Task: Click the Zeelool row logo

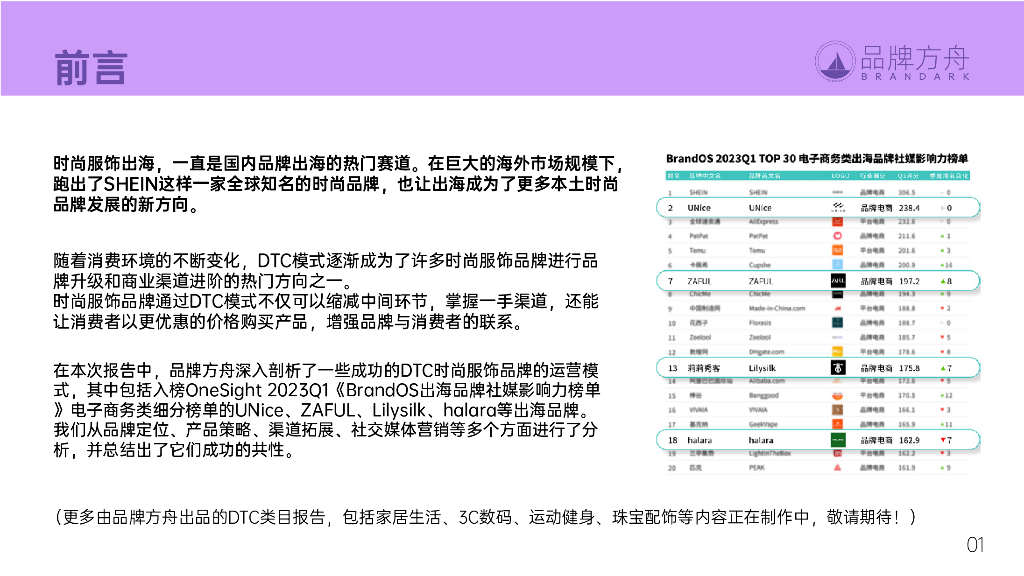Action: (837, 338)
